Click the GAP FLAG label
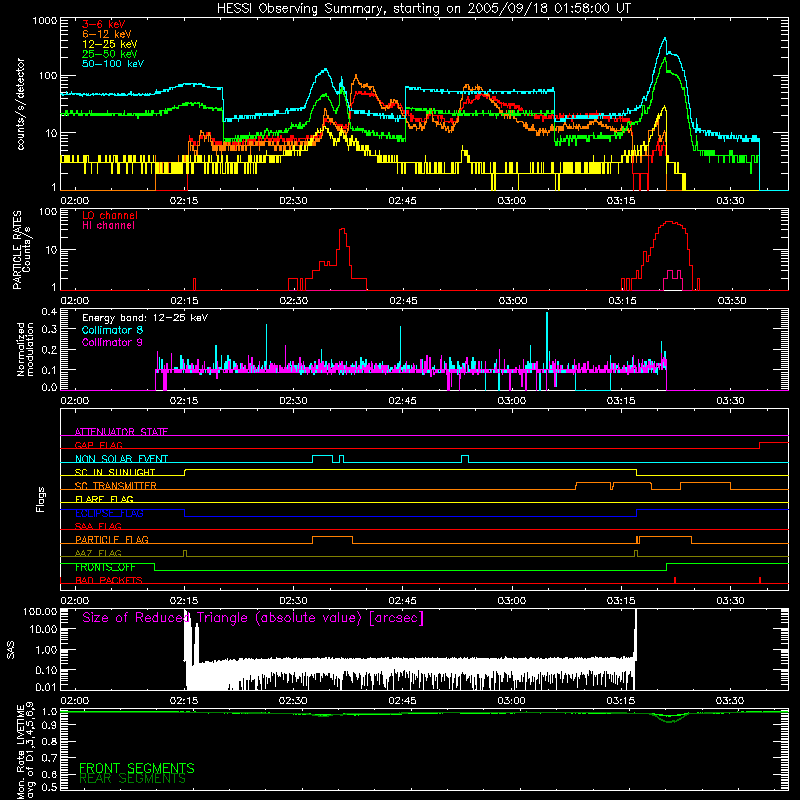This screenshot has height=800, width=800. click(98, 445)
